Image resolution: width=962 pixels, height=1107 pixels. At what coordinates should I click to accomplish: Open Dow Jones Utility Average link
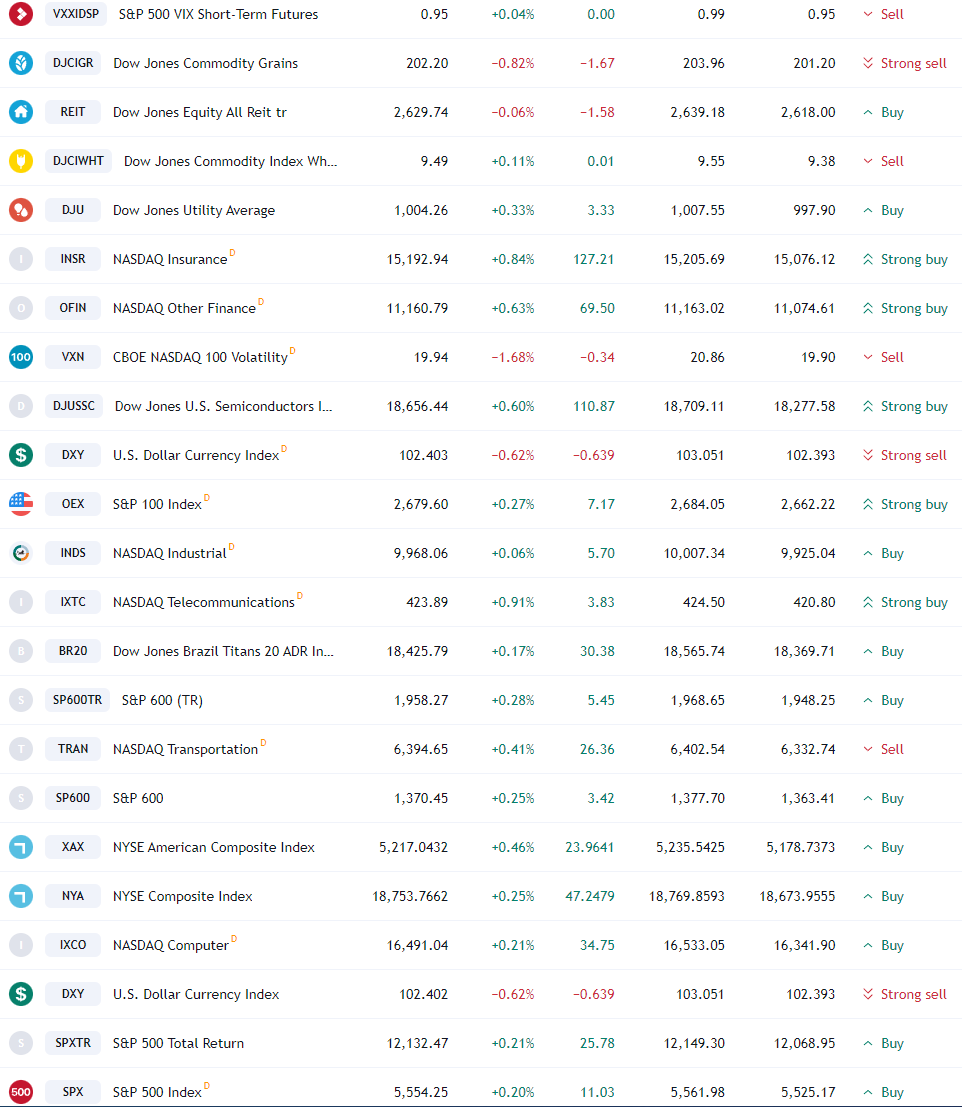pos(194,210)
